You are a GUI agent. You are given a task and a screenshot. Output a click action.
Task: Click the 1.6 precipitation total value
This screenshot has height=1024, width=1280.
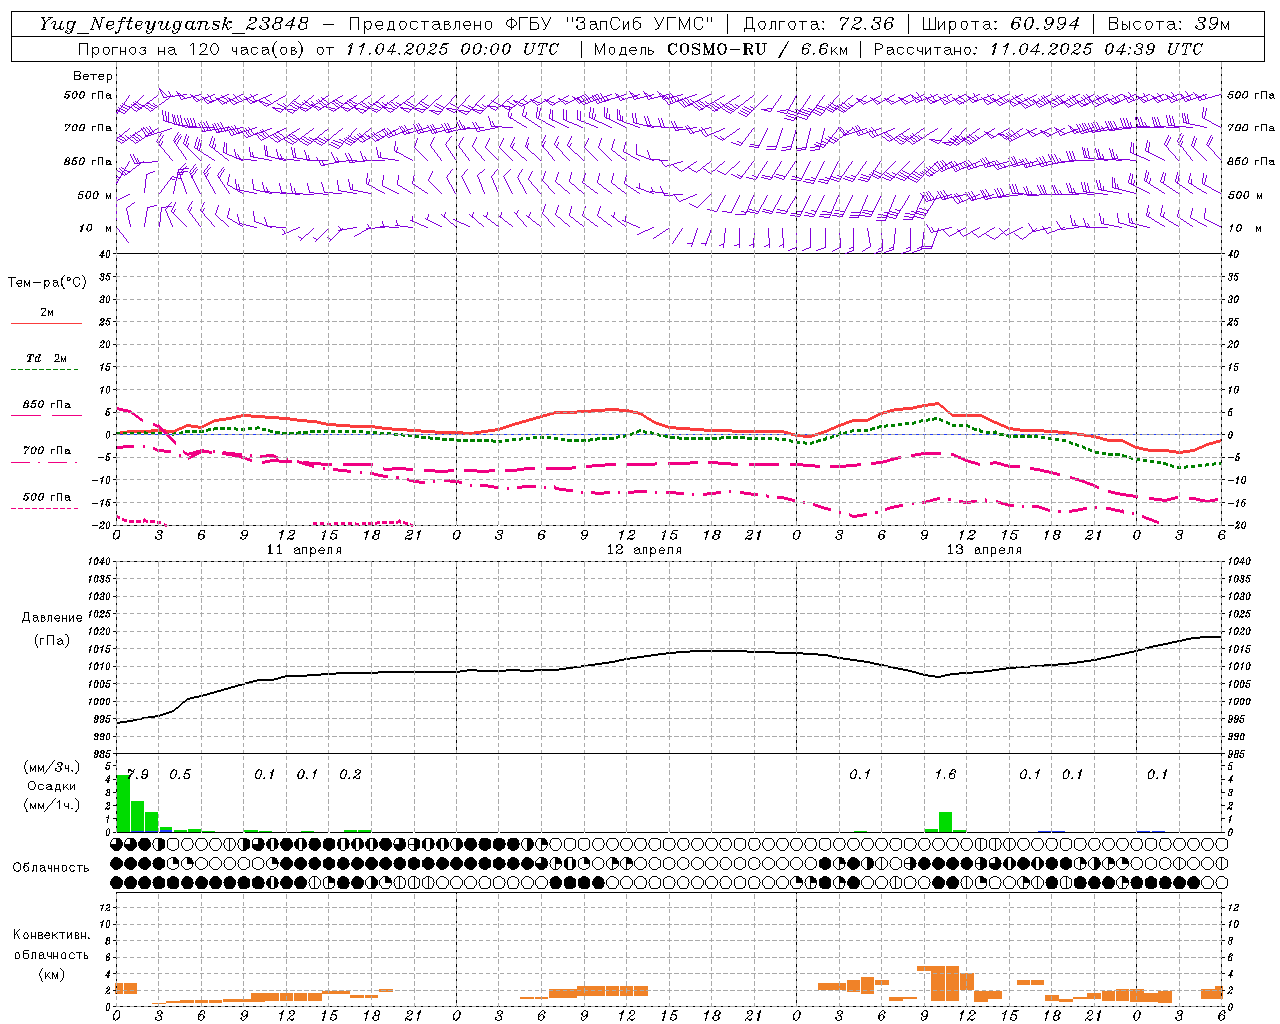945,775
